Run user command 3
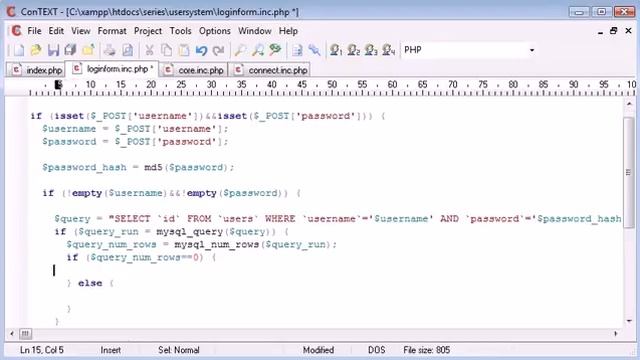The image size is (640, 360). [371, 50]
